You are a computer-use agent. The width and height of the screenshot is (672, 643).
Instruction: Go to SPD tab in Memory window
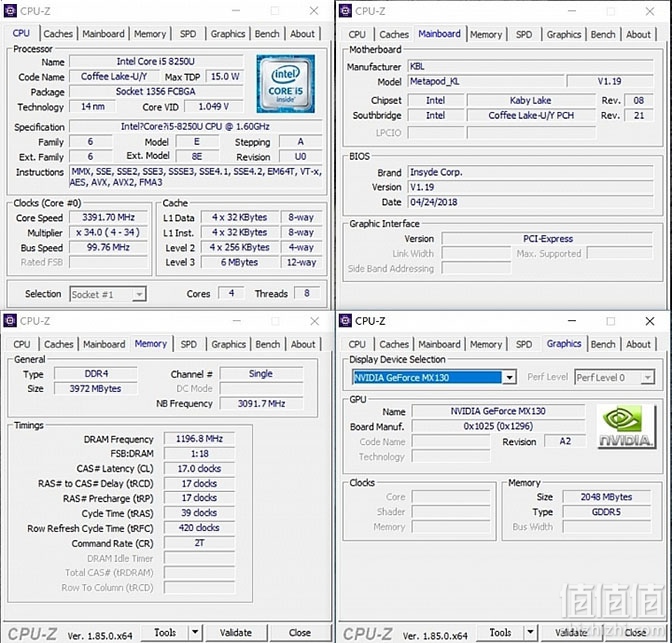tap(189, 344)
